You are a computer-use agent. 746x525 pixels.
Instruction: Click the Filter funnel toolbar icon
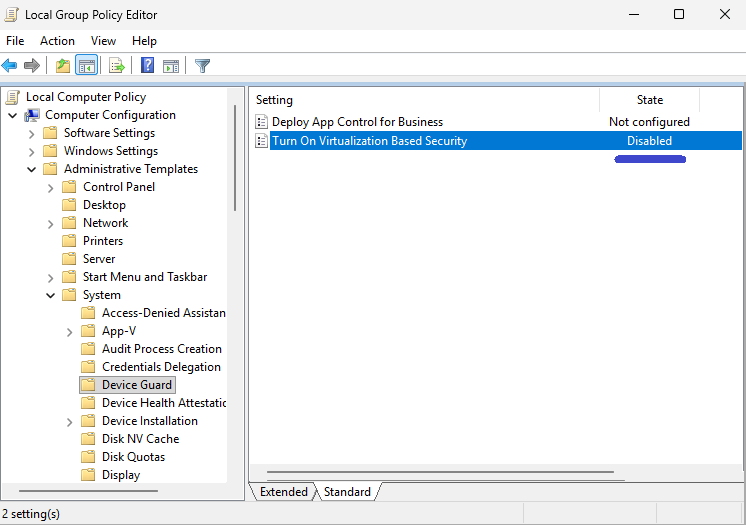tap(202, 66)
